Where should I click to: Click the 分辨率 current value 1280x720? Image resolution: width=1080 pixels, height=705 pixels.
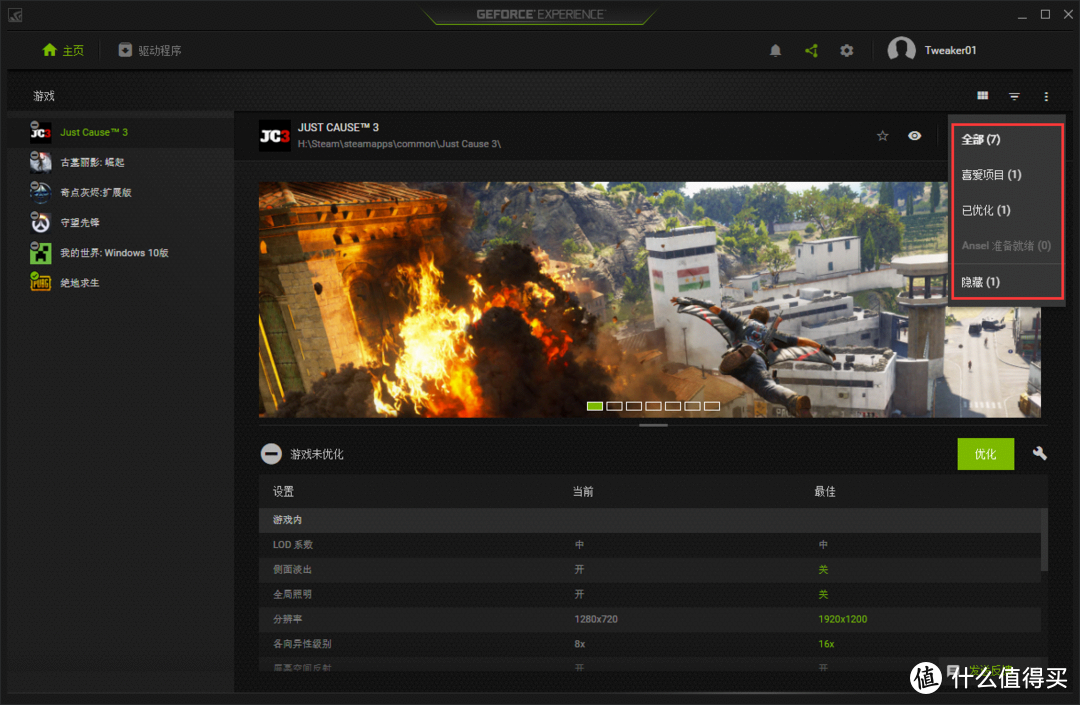click(596, 619)
